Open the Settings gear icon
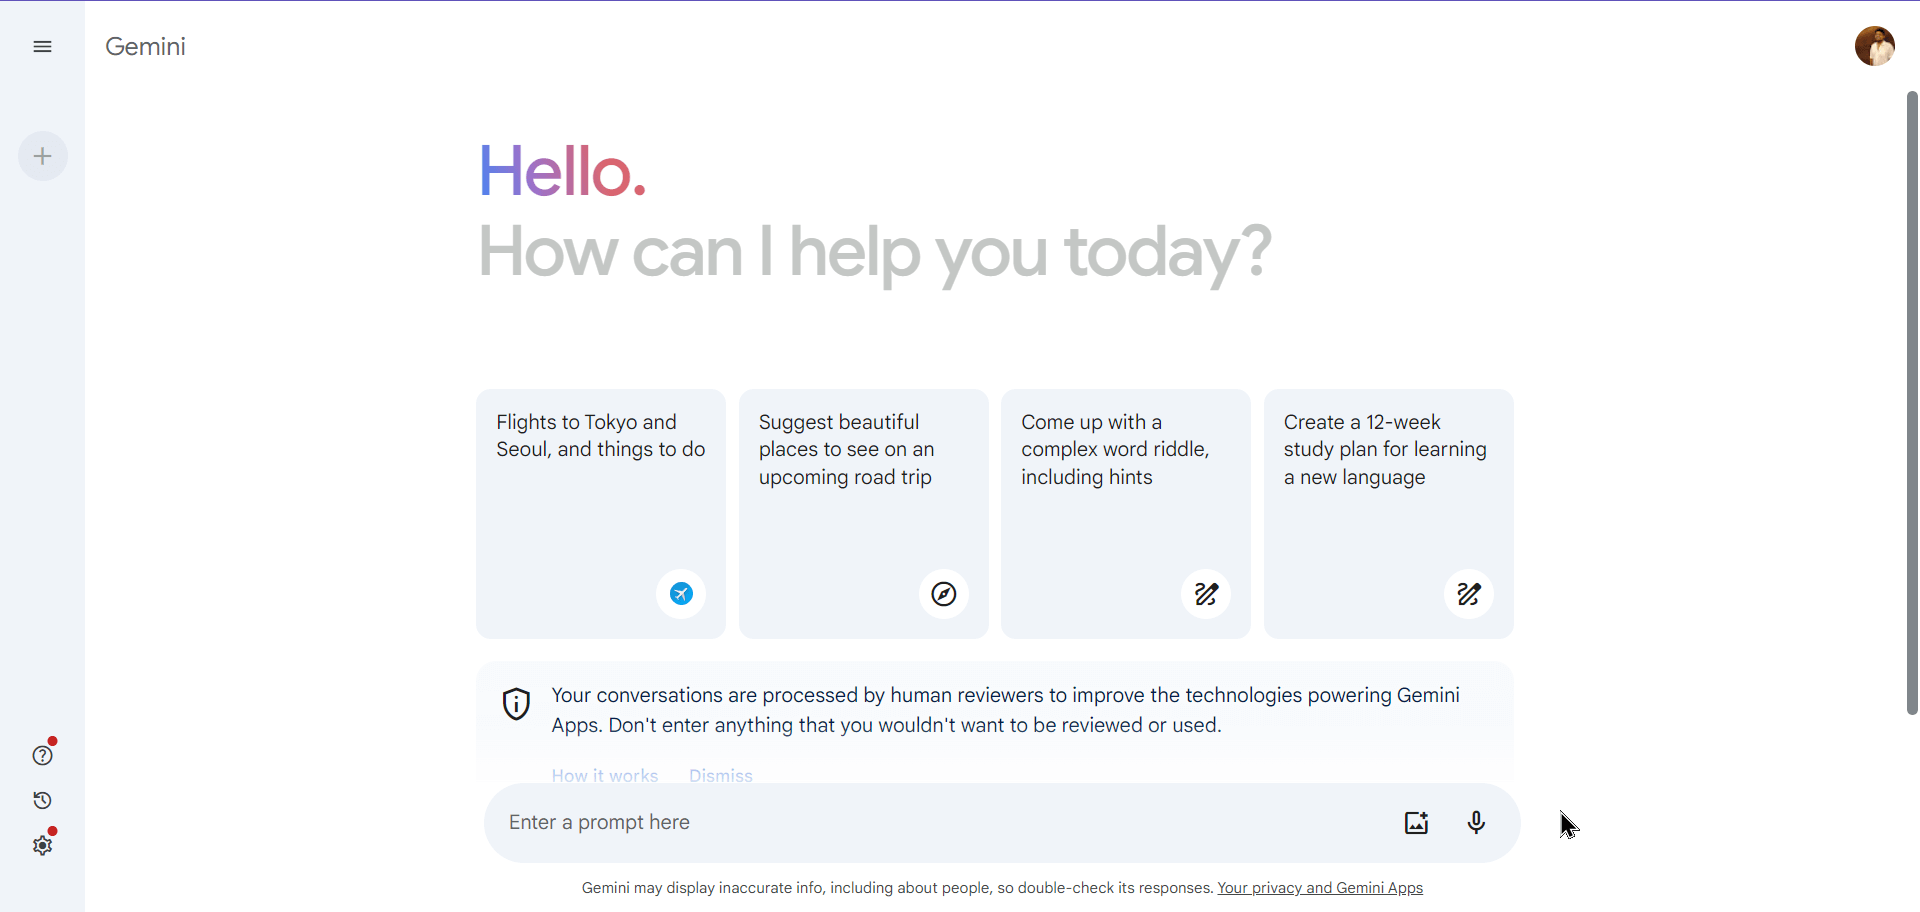Image resolution: width=1920 pixels, height=912 pixels. (42, 845)
